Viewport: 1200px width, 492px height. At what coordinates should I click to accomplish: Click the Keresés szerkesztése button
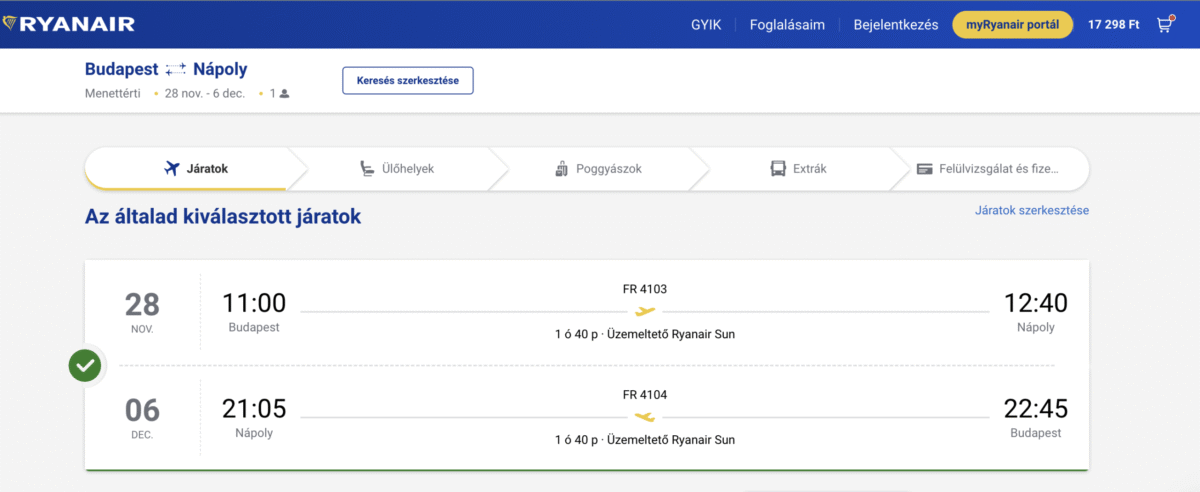[x=407, y=81]
